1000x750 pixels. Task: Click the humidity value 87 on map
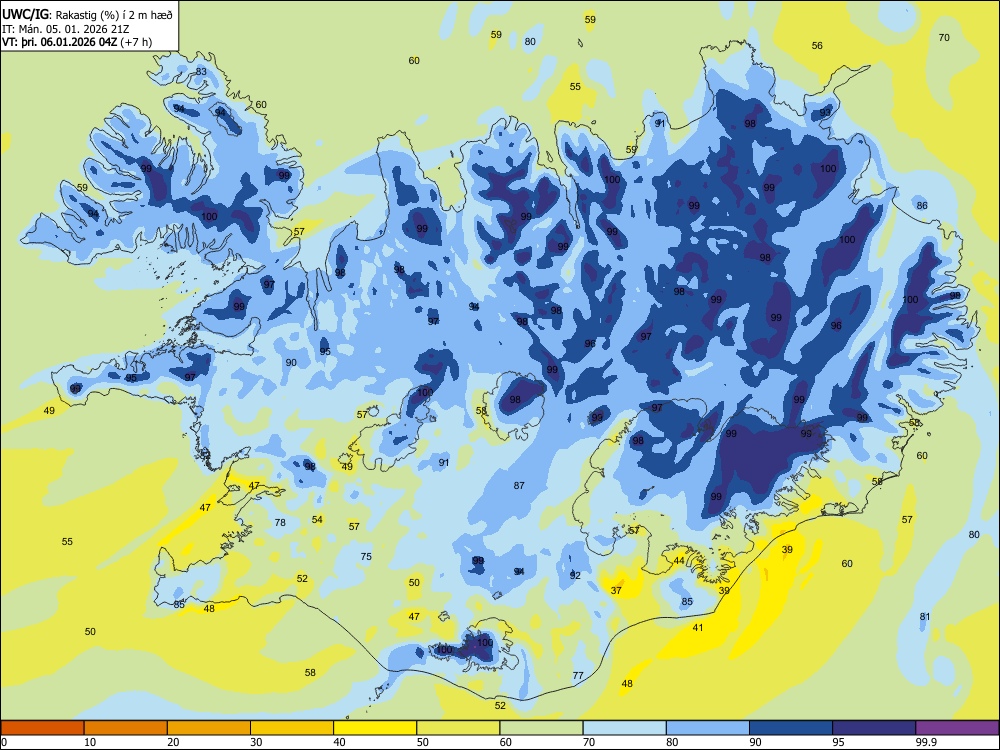[519, 485]
